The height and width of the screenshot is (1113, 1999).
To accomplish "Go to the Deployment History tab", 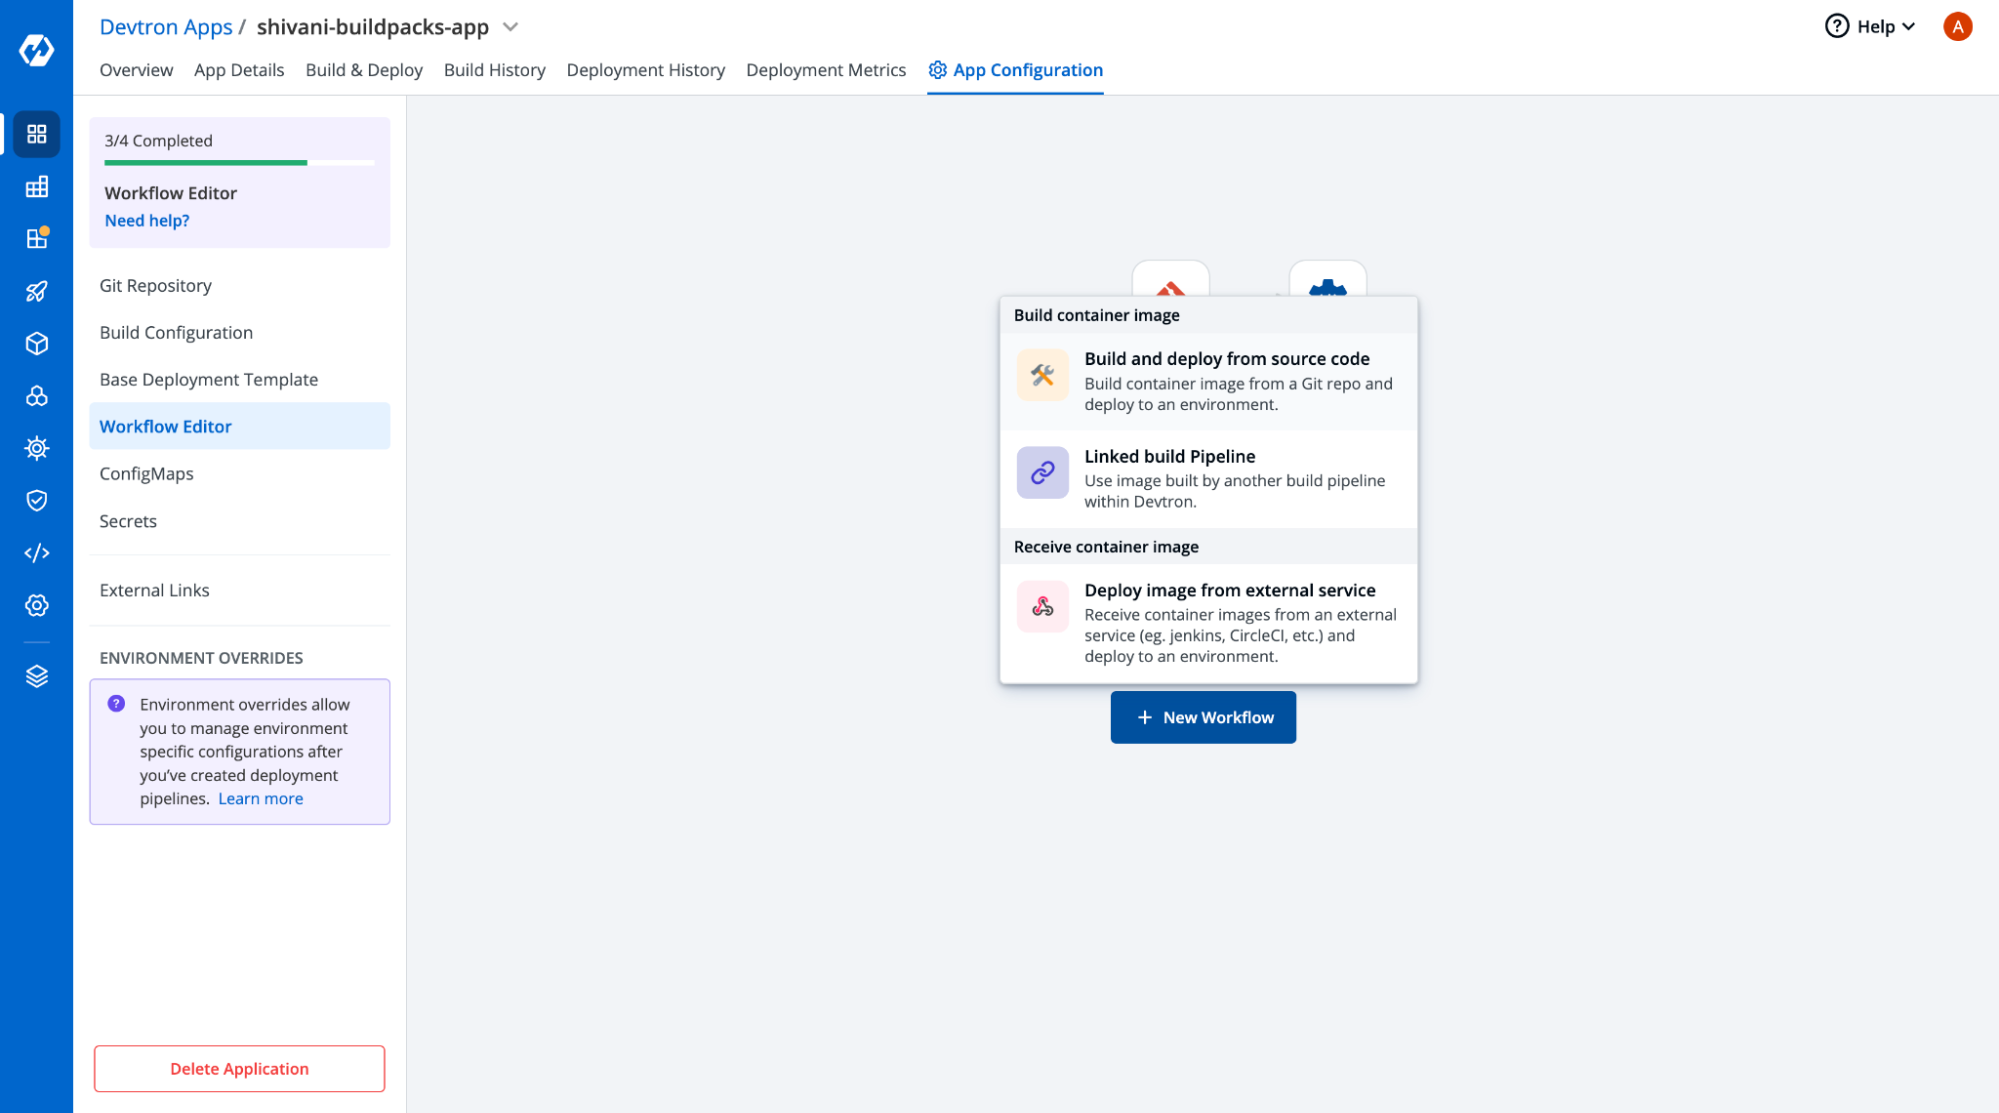I will point(646,70).
